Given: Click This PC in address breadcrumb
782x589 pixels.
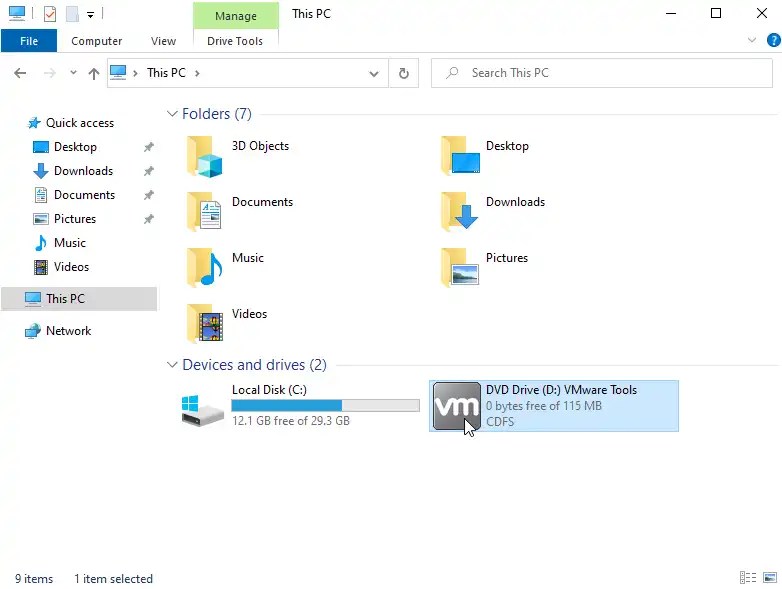Looking at the screenshot, I should click(166, 73).
